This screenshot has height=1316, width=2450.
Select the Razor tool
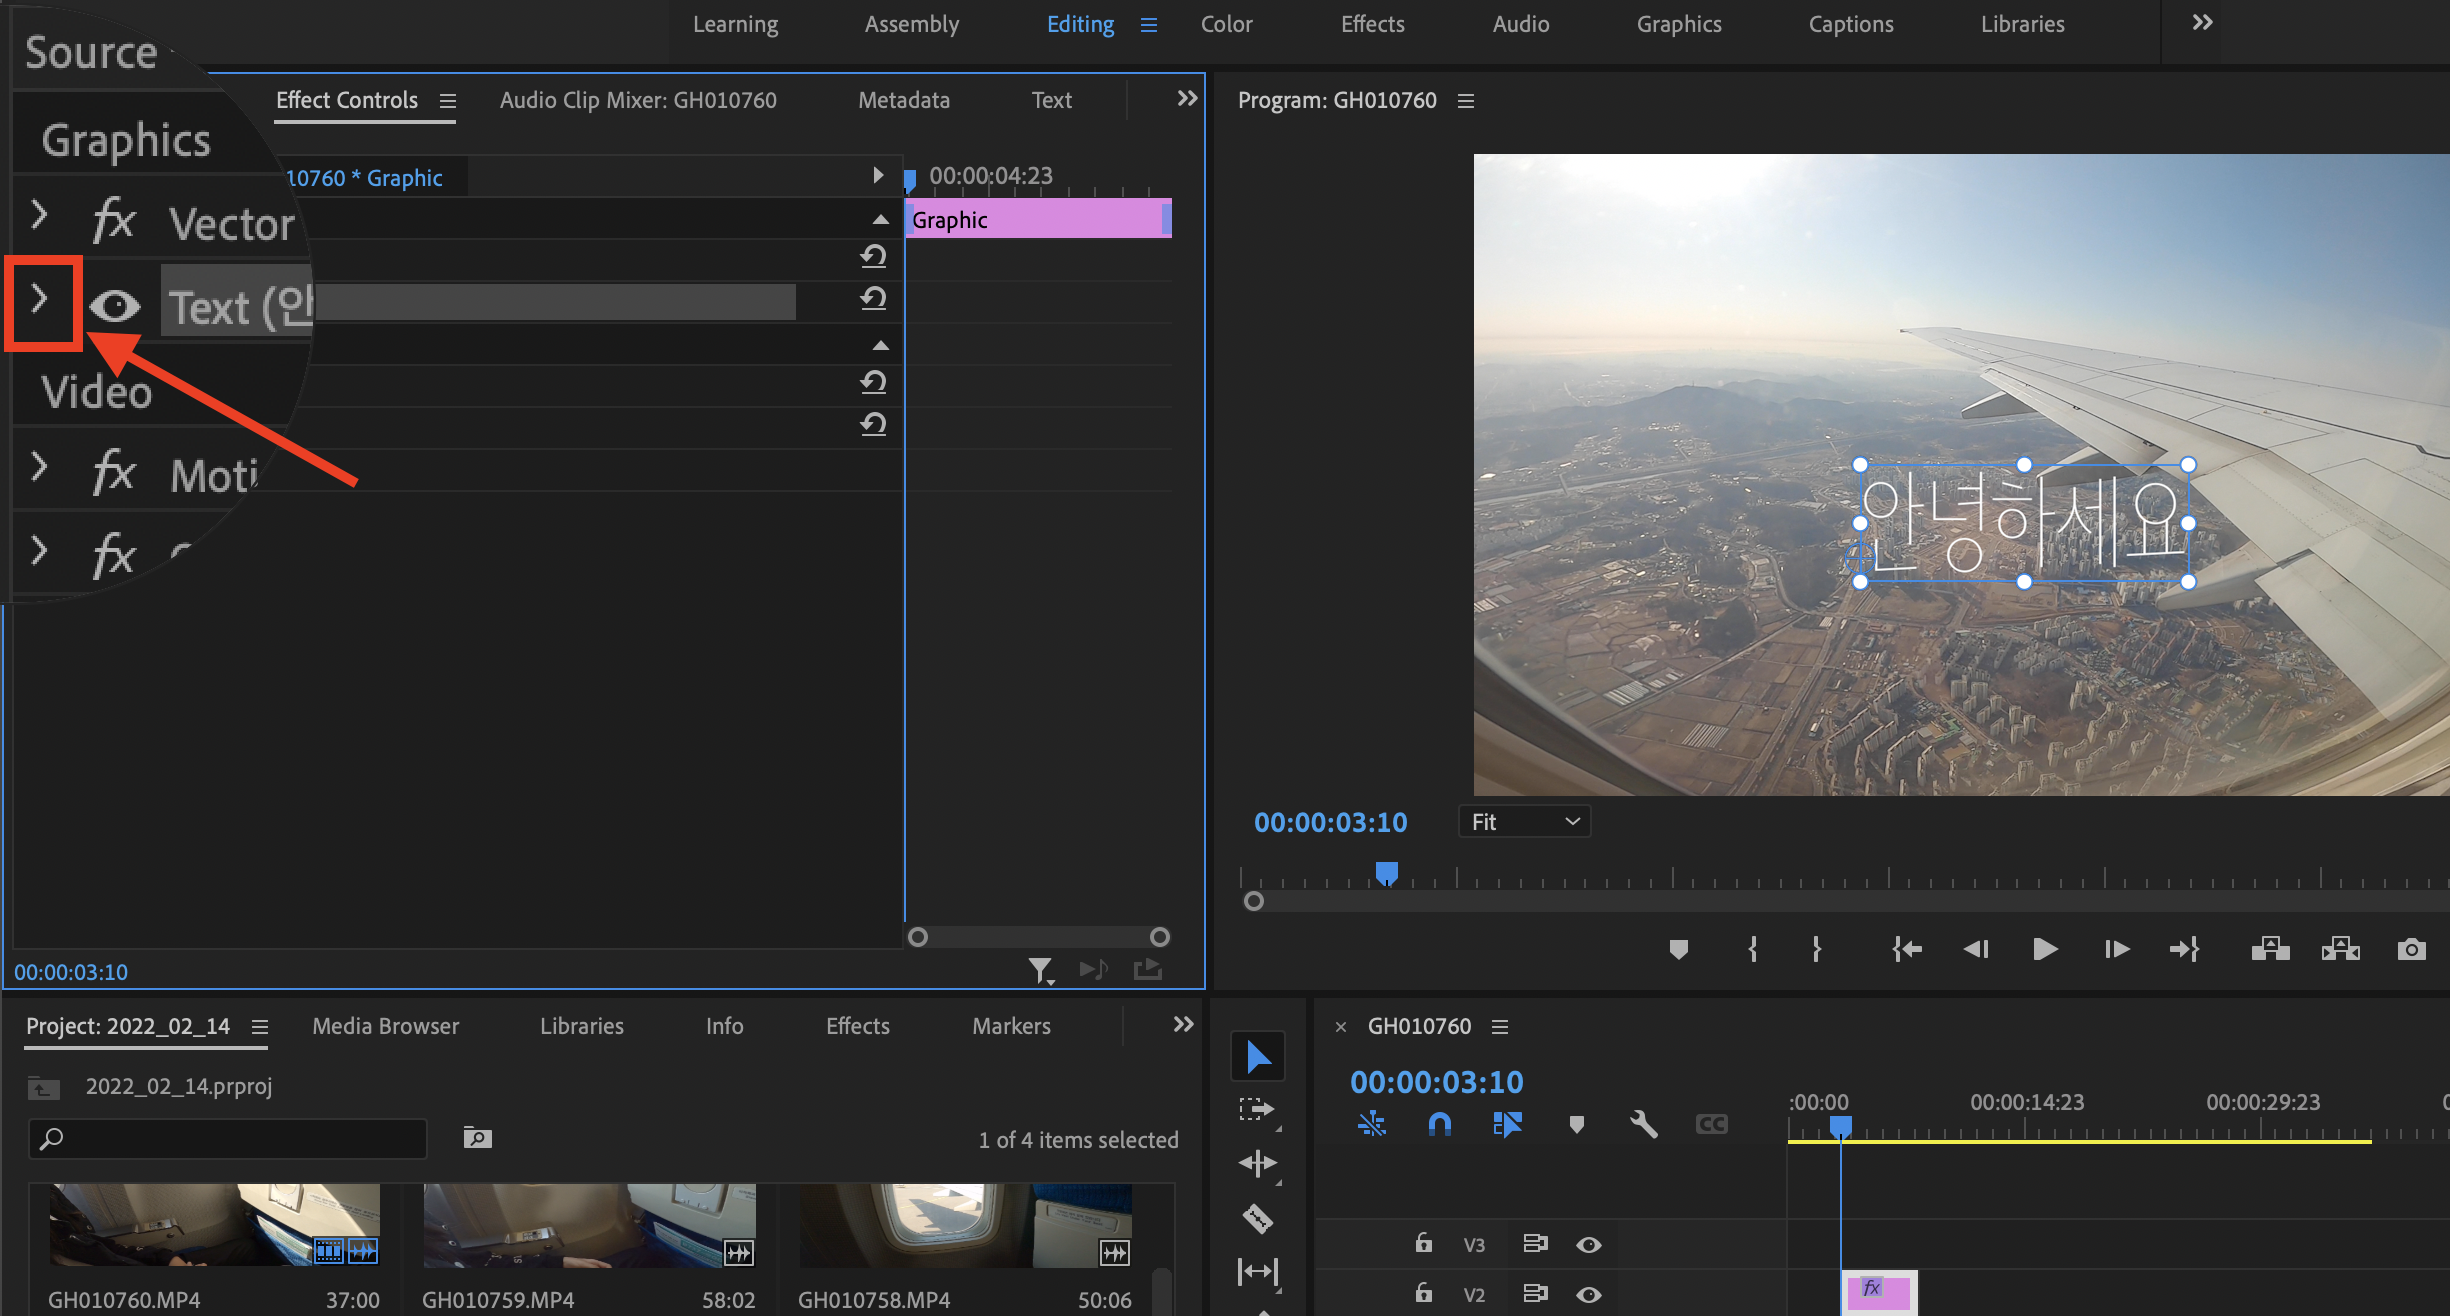tap(1257, 1218)
